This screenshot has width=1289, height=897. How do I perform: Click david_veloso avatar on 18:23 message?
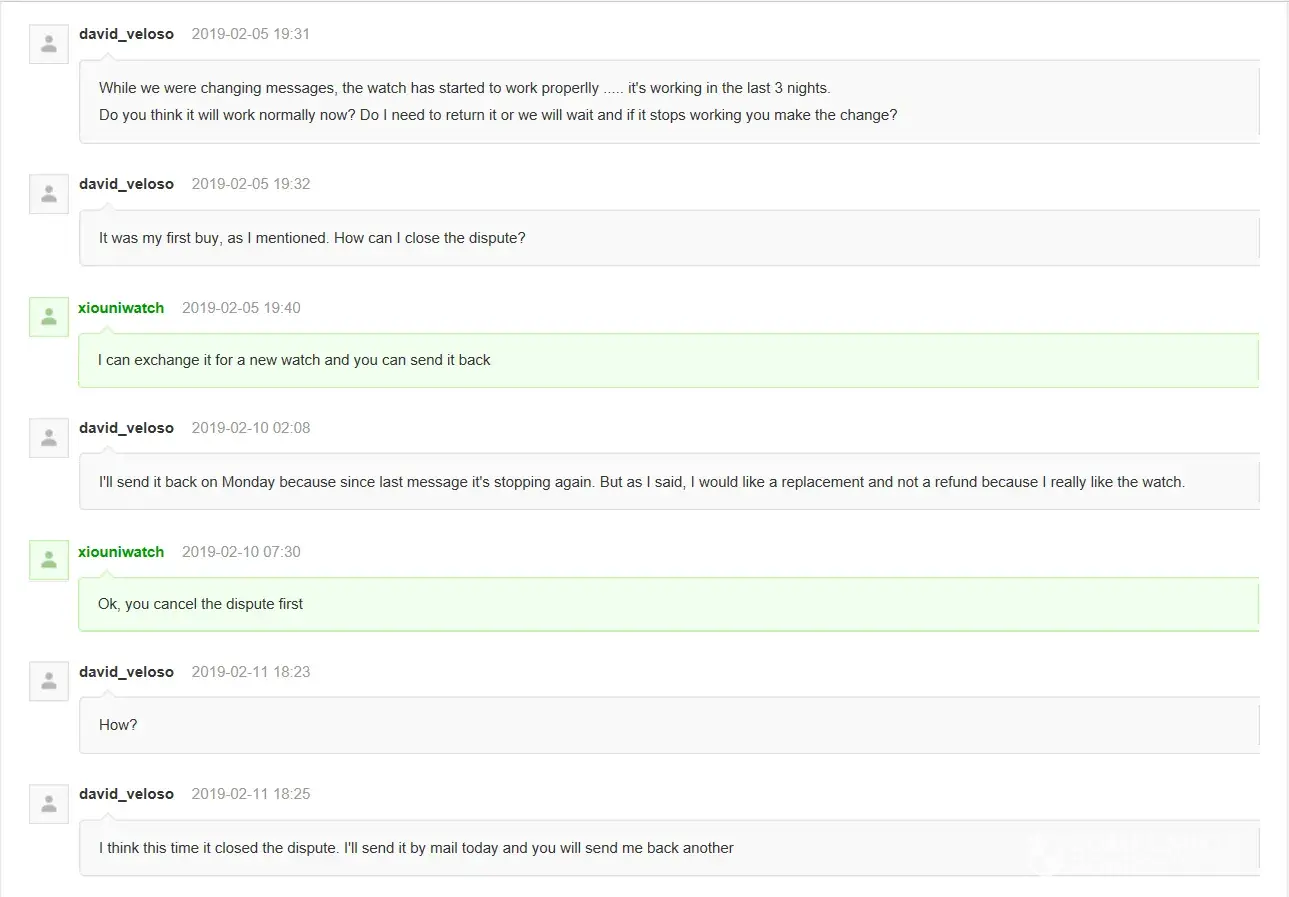tap(48, 682)
